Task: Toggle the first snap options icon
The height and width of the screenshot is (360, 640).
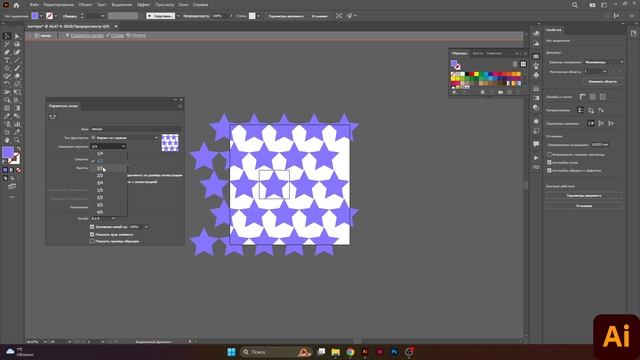Action: coord(591,123)
